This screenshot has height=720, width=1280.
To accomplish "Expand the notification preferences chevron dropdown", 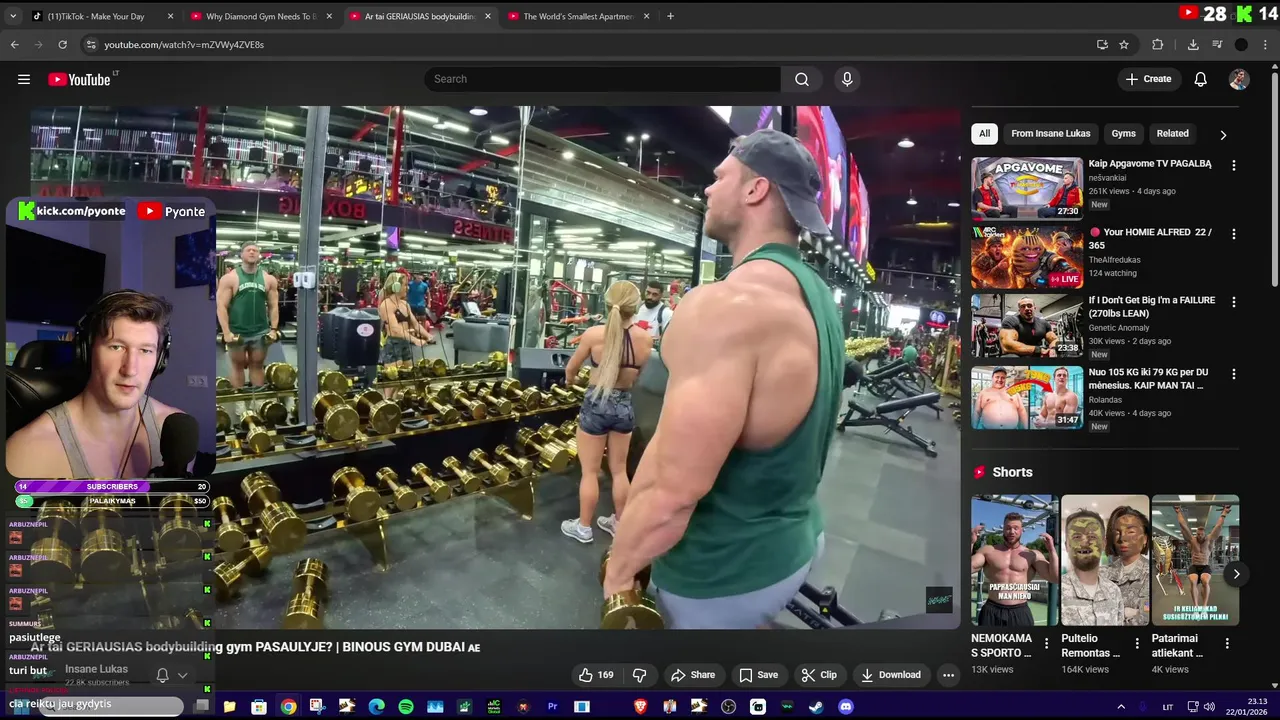I will tap(182, 675).
